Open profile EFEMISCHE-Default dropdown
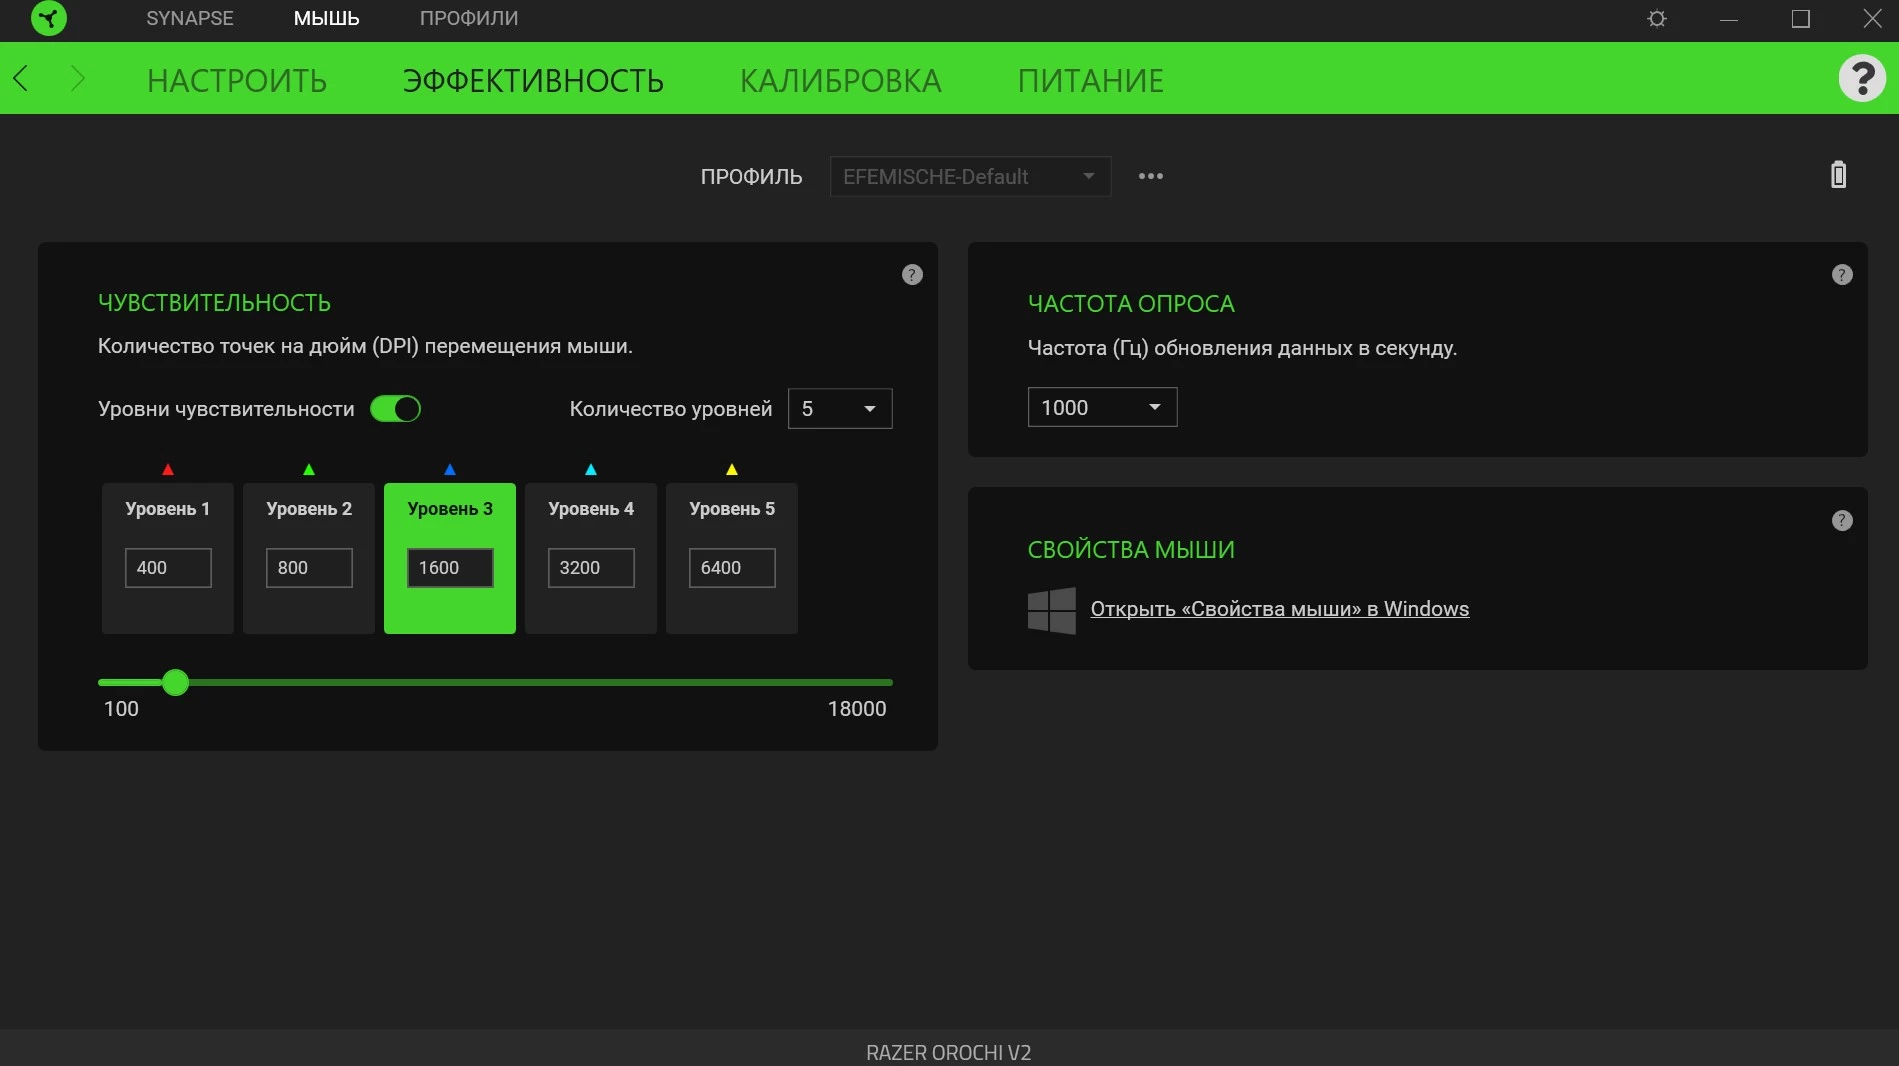1899x1066 pixels. (970, 176)
